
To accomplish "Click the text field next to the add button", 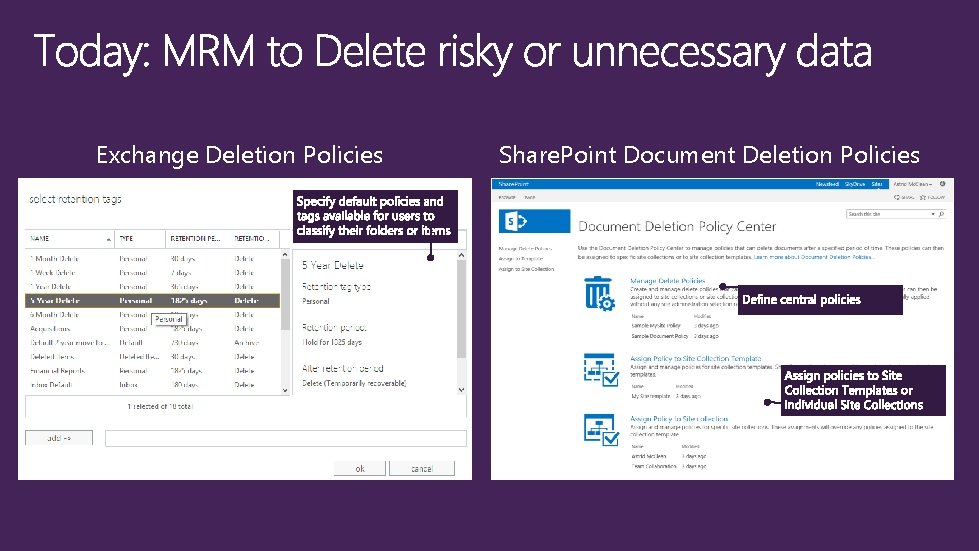I will click(285, 438).
